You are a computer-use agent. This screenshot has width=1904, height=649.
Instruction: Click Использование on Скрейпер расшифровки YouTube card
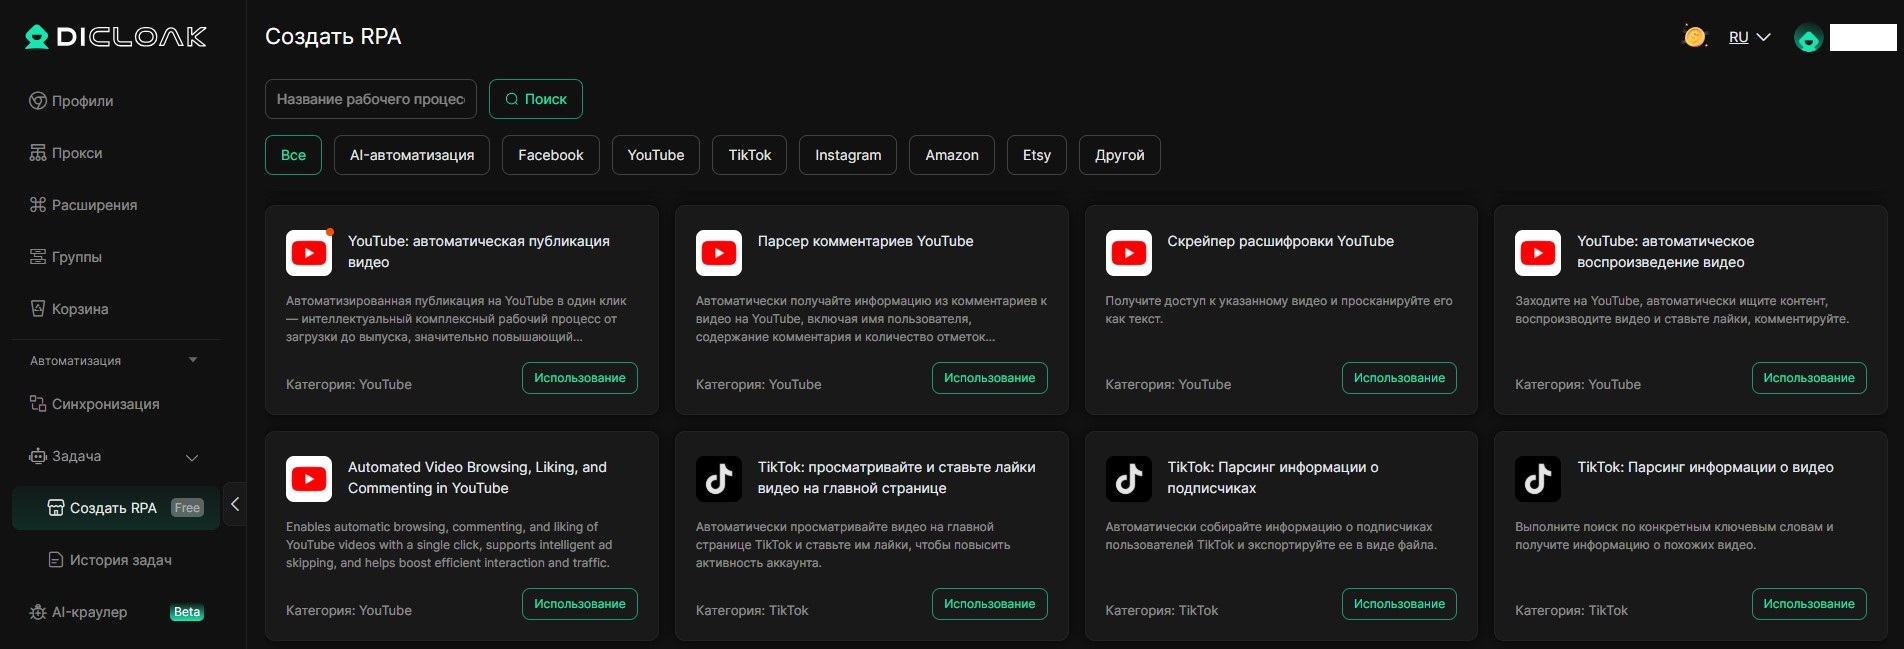1398,378
